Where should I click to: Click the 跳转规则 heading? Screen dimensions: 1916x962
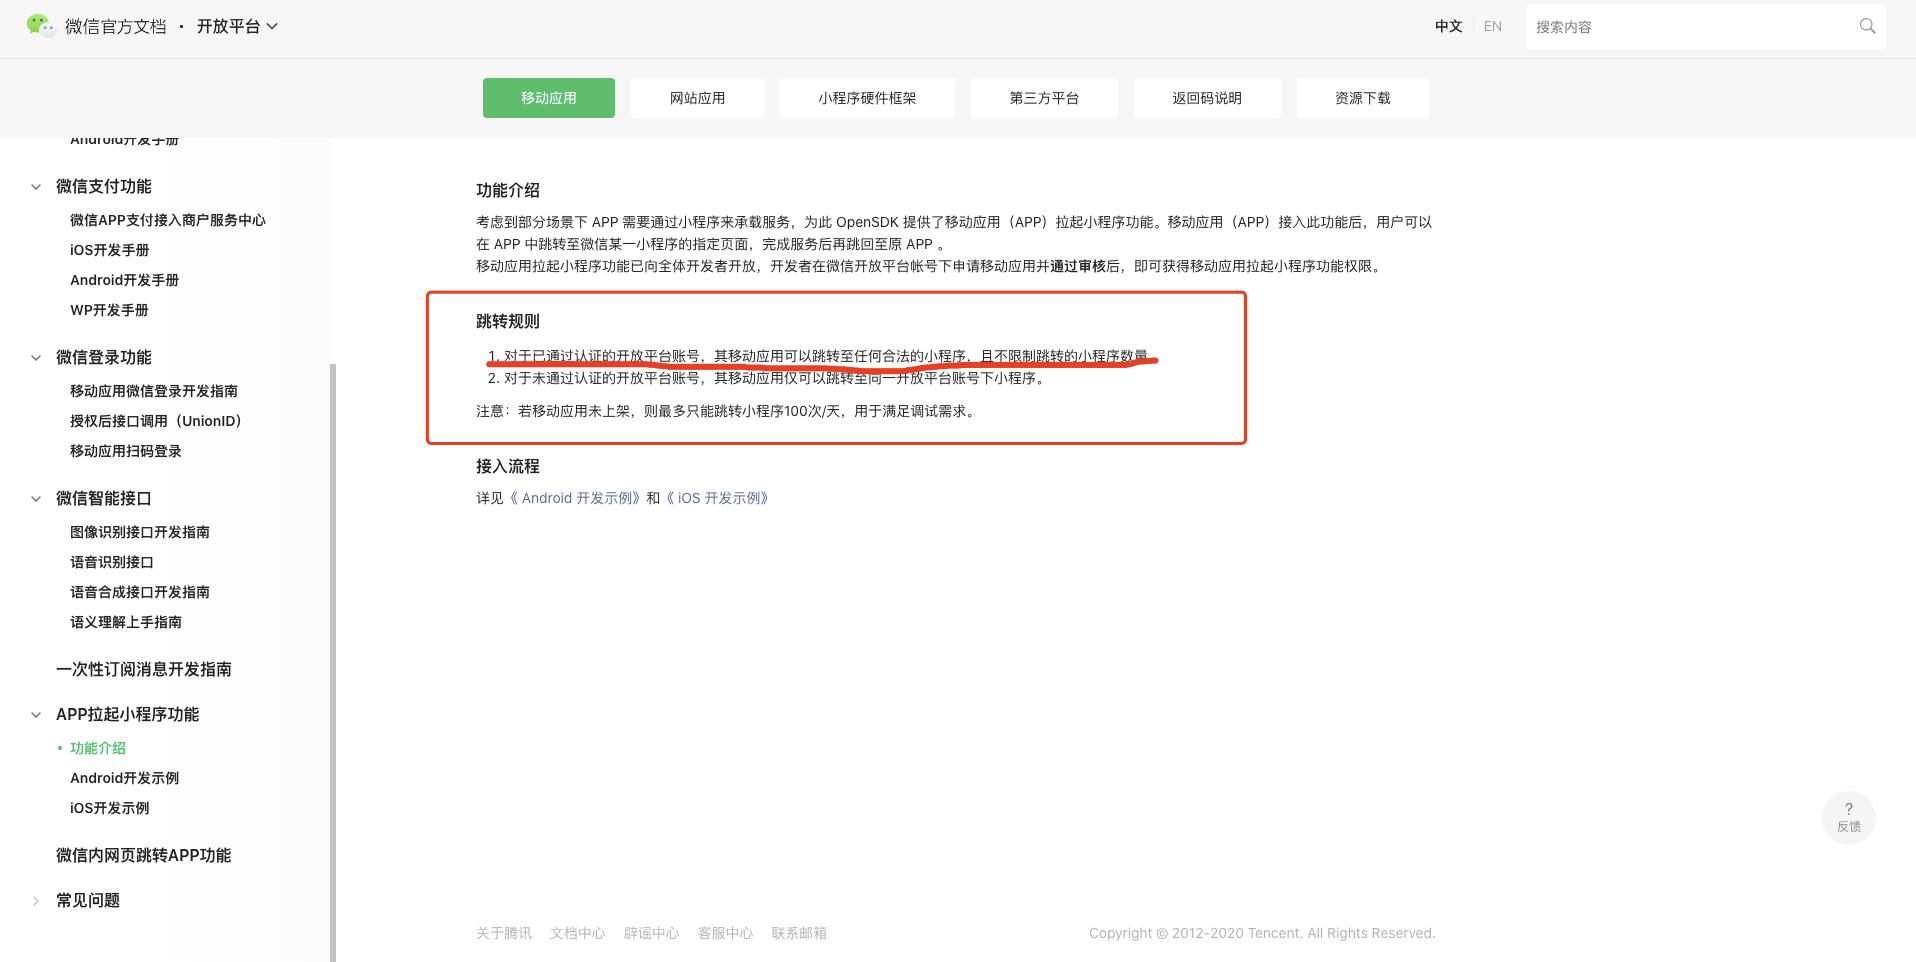pos(508,321)
